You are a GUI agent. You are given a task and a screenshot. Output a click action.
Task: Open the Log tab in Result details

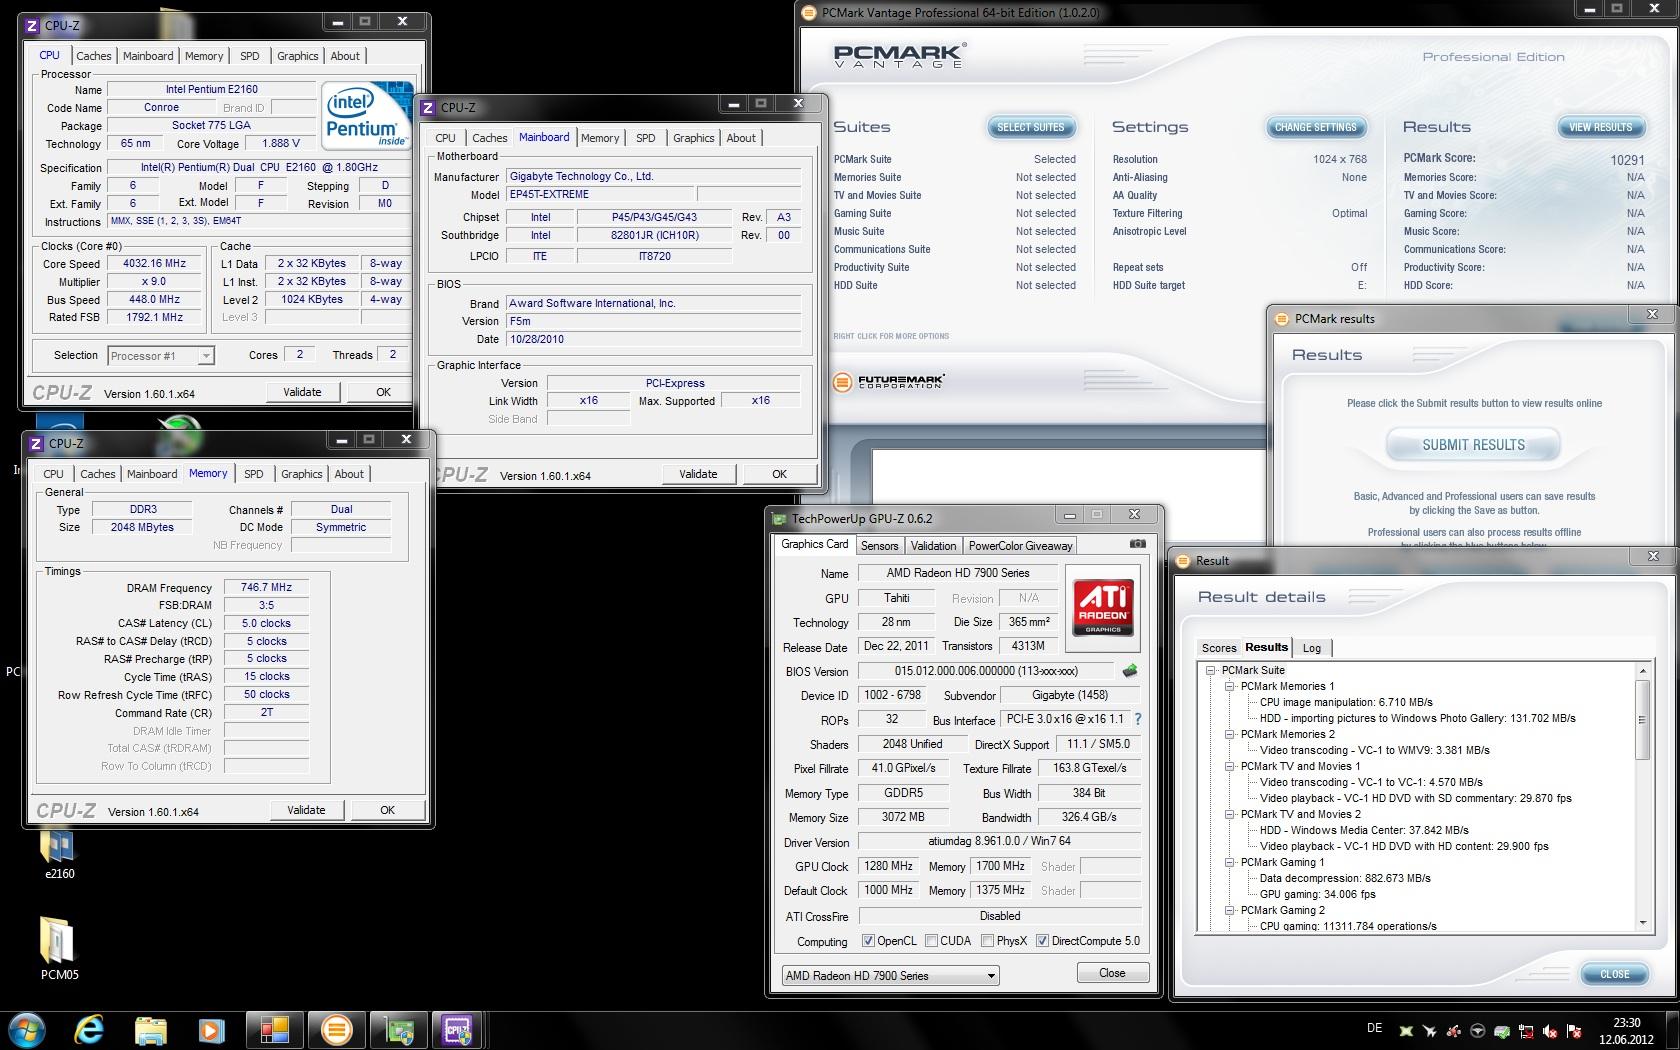pos(1311,648)
